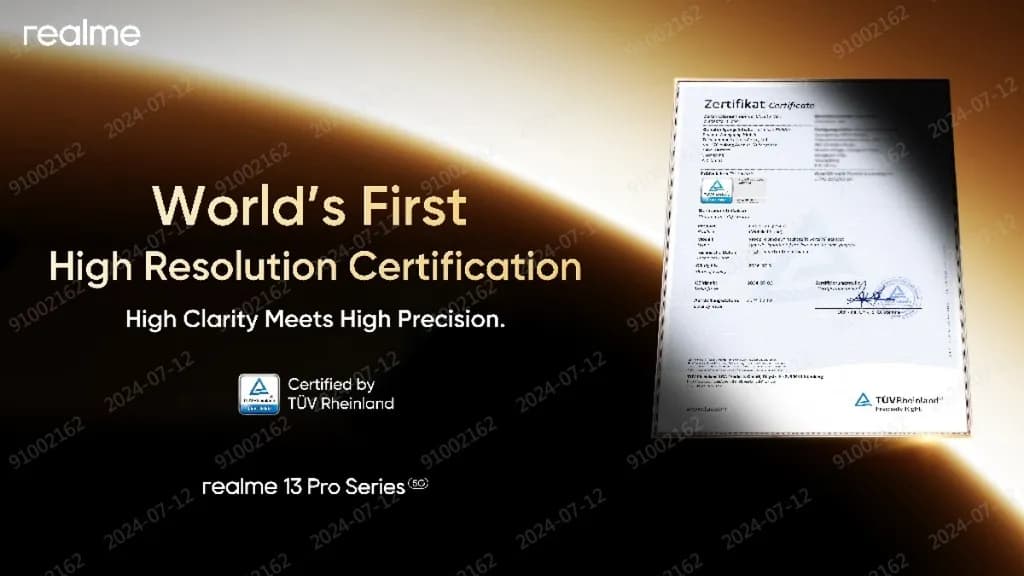Viewport: 1024px width, 576px height.
Task: Click the 5G badge after 'Pro Series'
Action: pos(419,484)
